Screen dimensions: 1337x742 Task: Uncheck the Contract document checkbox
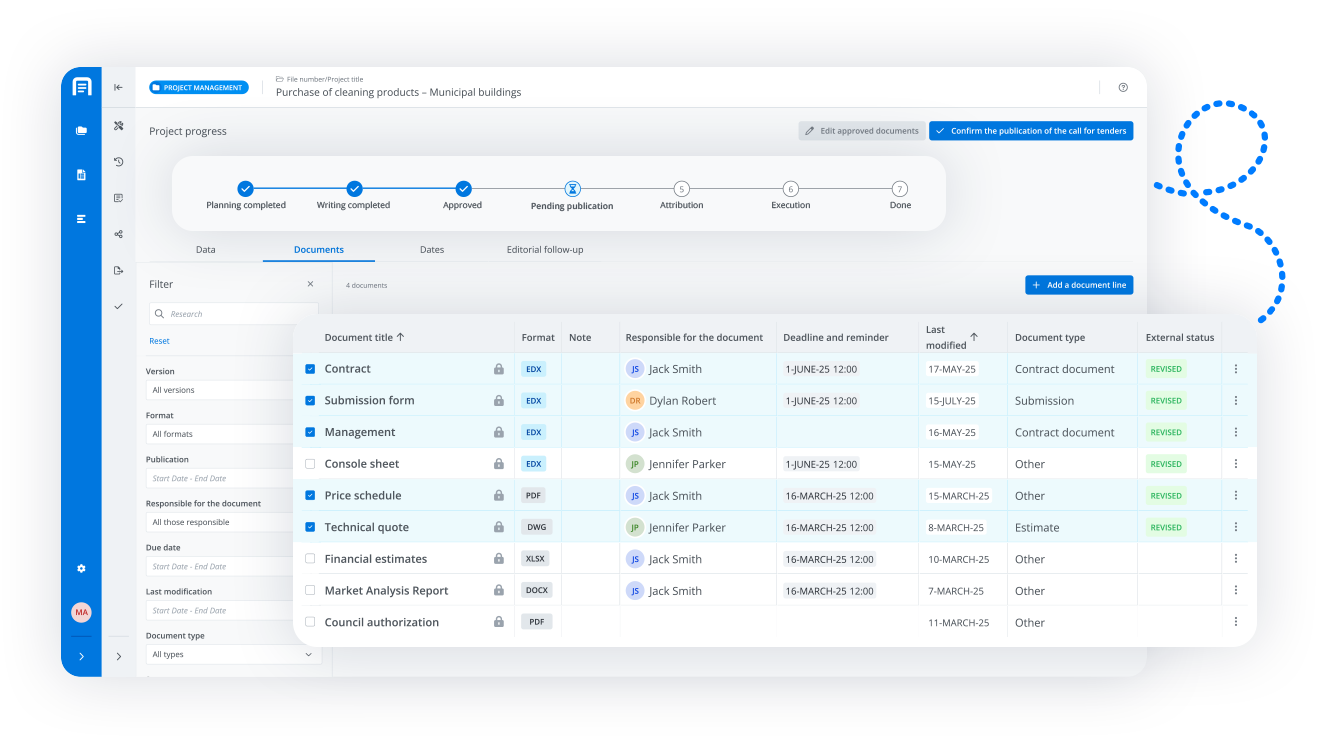click(x=310, y=369)
